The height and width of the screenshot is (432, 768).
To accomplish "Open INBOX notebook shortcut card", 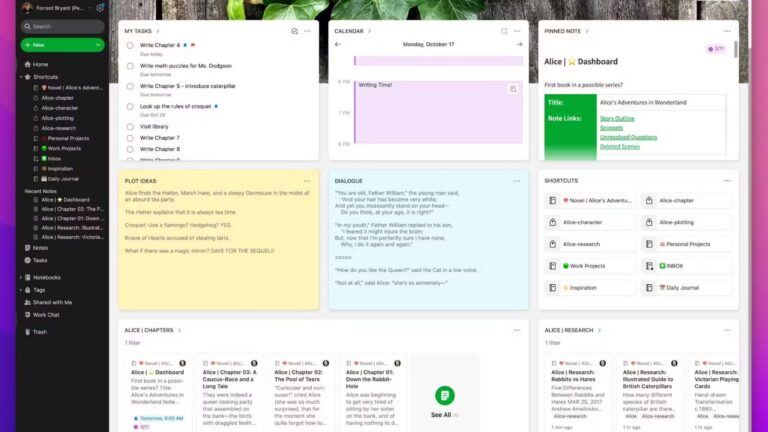I will [687, 266].
